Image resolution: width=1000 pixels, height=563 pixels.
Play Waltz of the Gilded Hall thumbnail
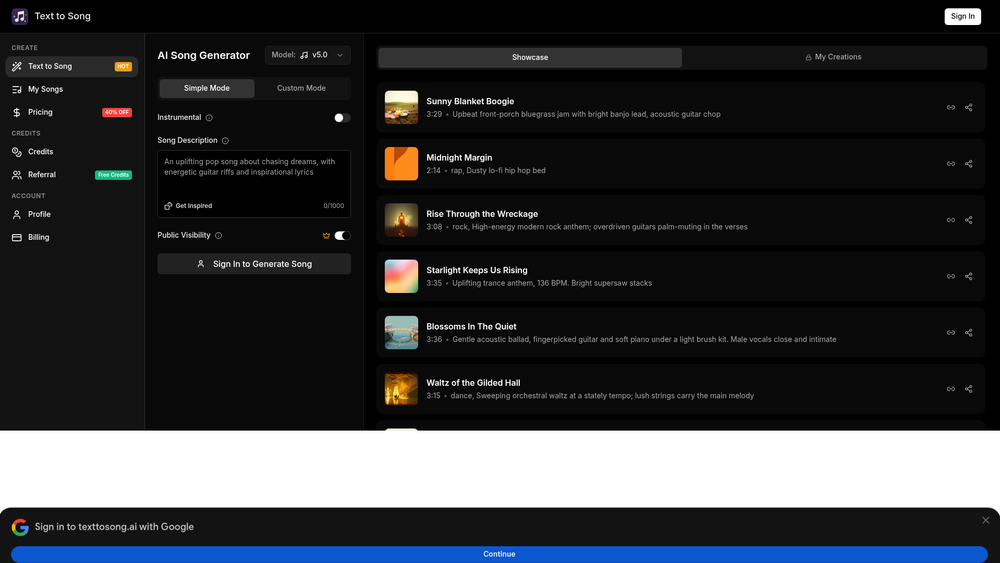(x=401, y=389)
